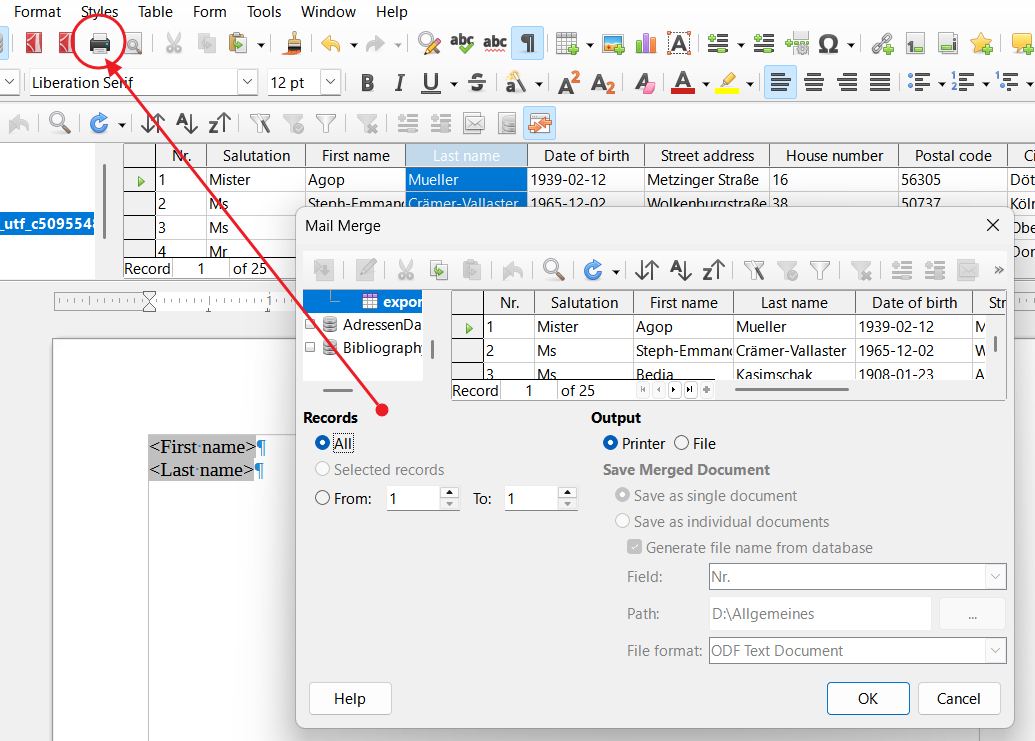Click Sort Ascending in data source toolbar
This screenshot has width=1035, height=741.
(186, 123)
